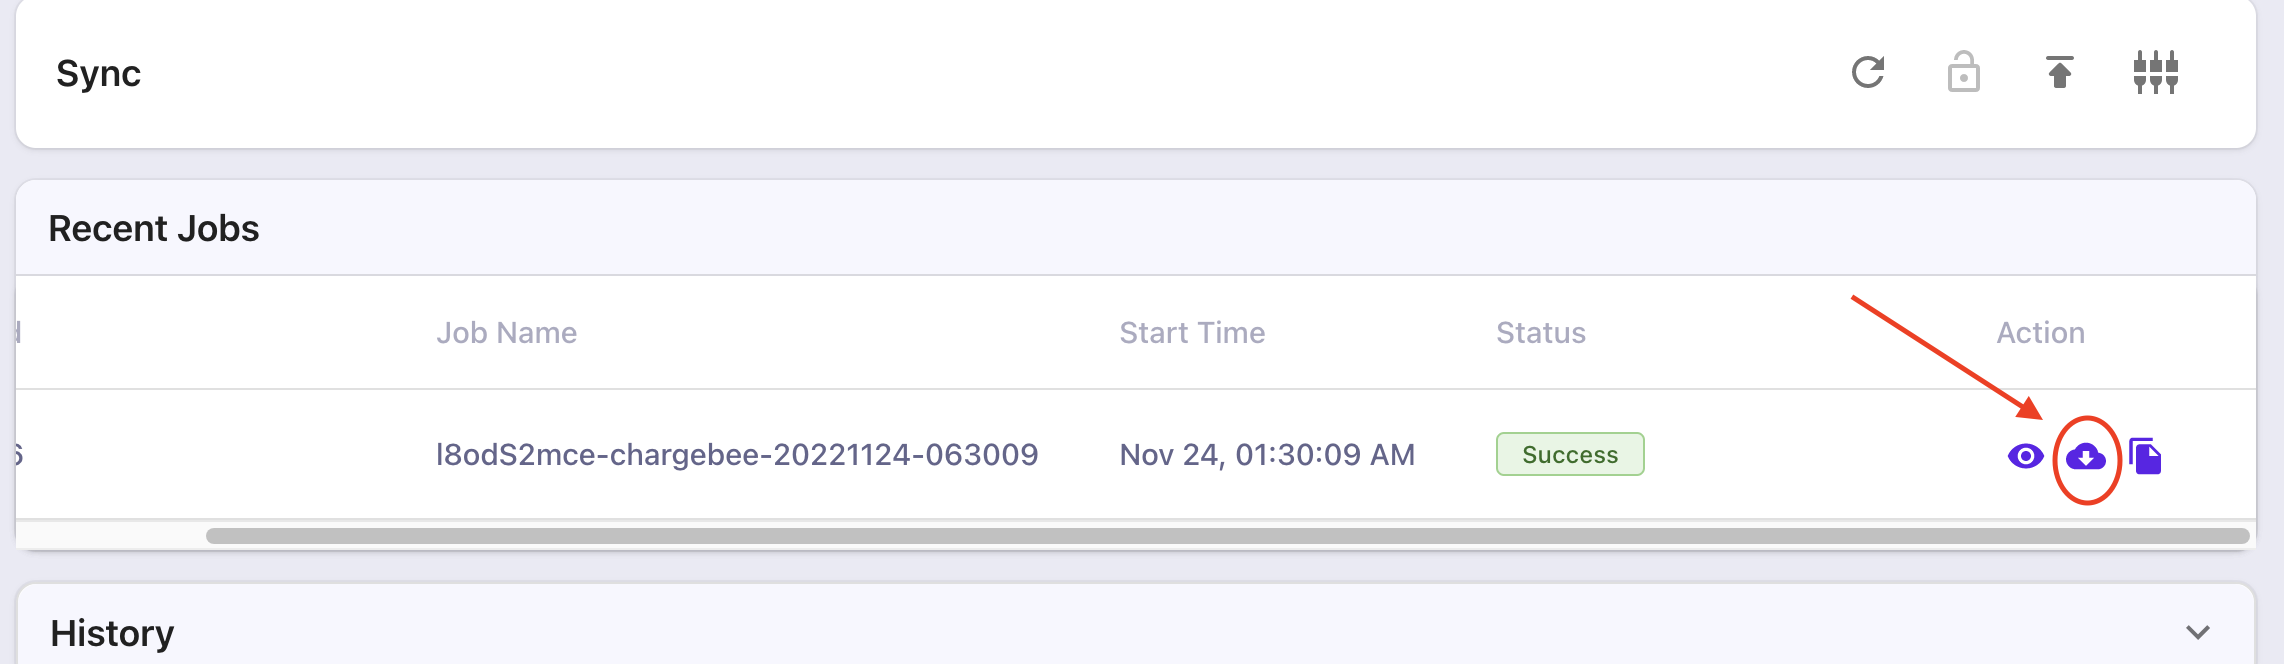Click the Action column header
The image size is (2284, 664).
click(2040, 333)
